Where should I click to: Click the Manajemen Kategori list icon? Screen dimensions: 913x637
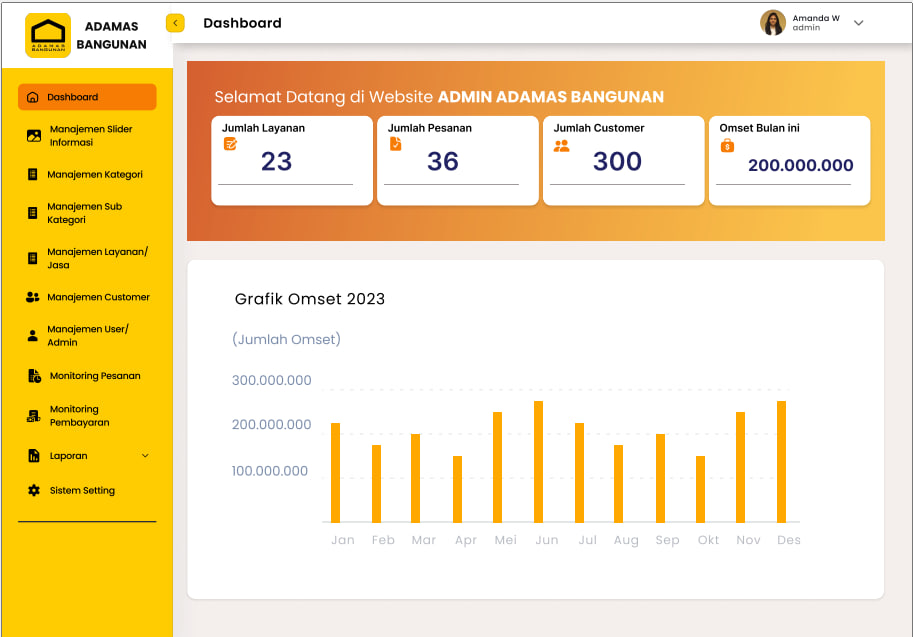tap(33, 174)
